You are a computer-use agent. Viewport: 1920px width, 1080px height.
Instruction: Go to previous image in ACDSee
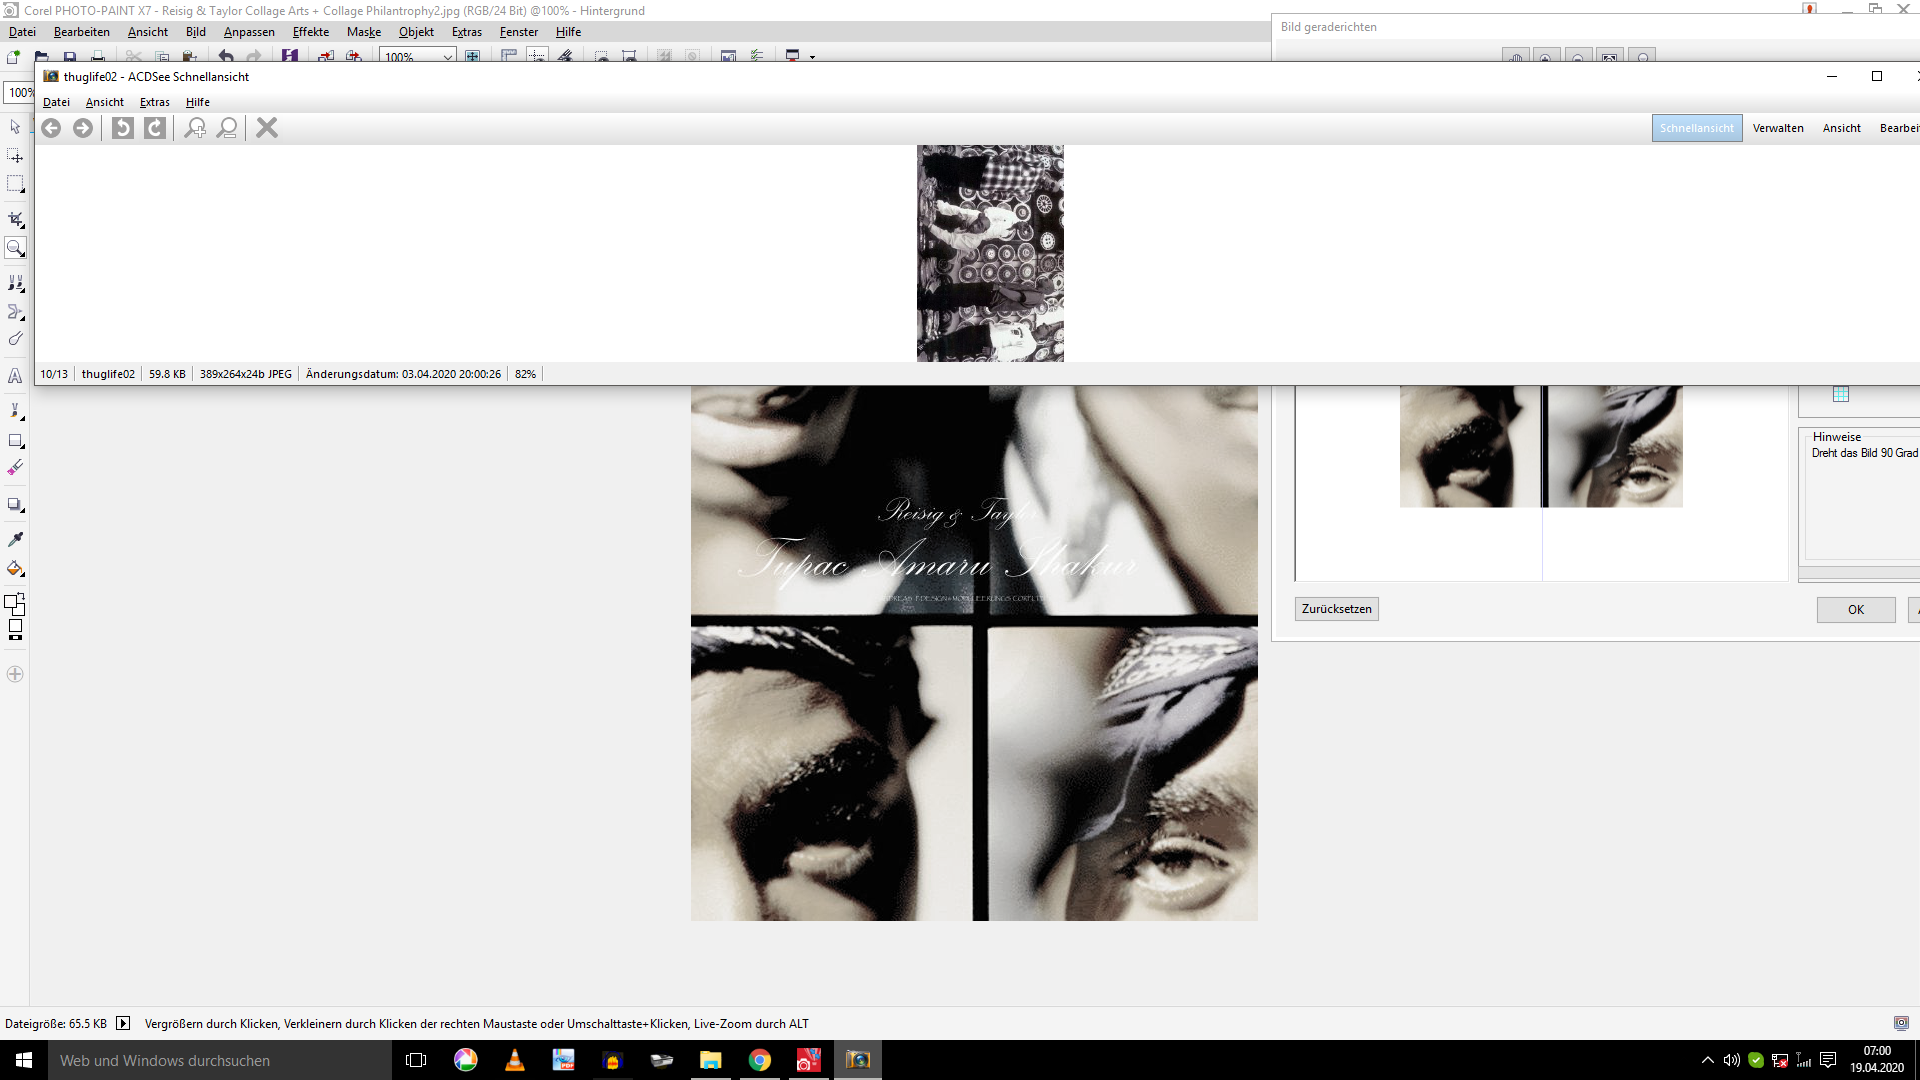click(51, 128)
